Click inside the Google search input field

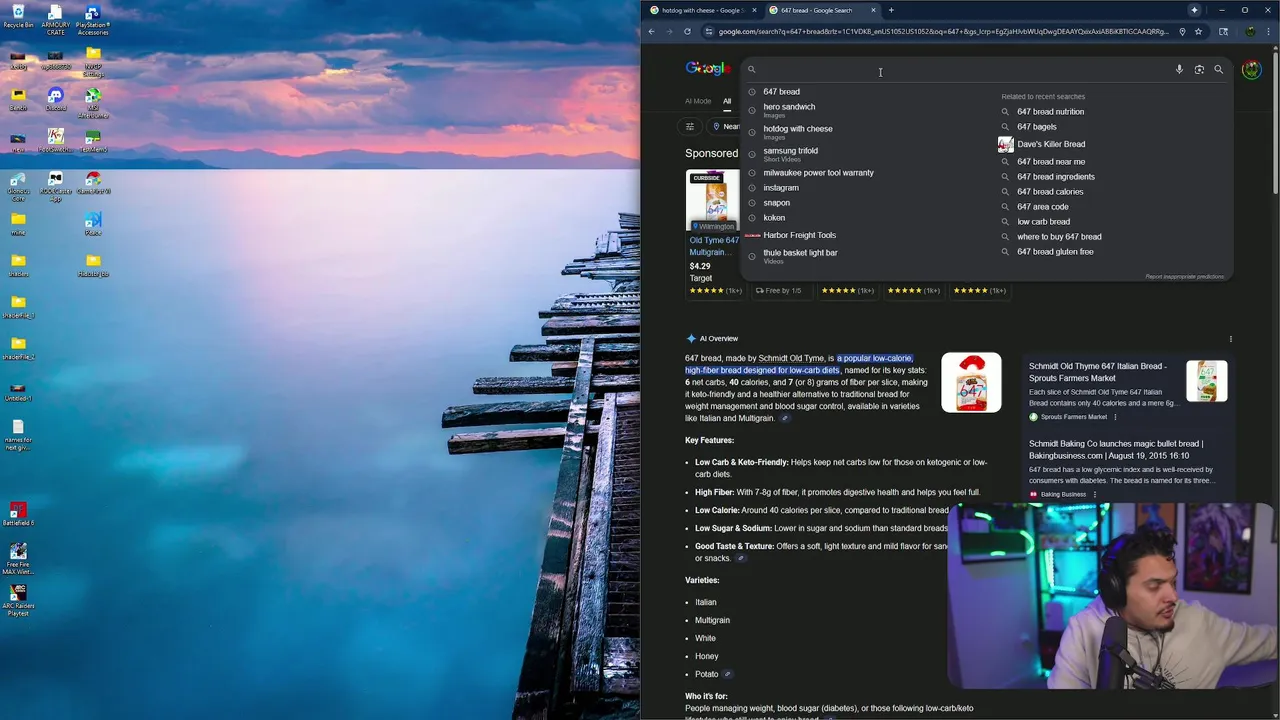pyautogui.click(x=960, y=69)
